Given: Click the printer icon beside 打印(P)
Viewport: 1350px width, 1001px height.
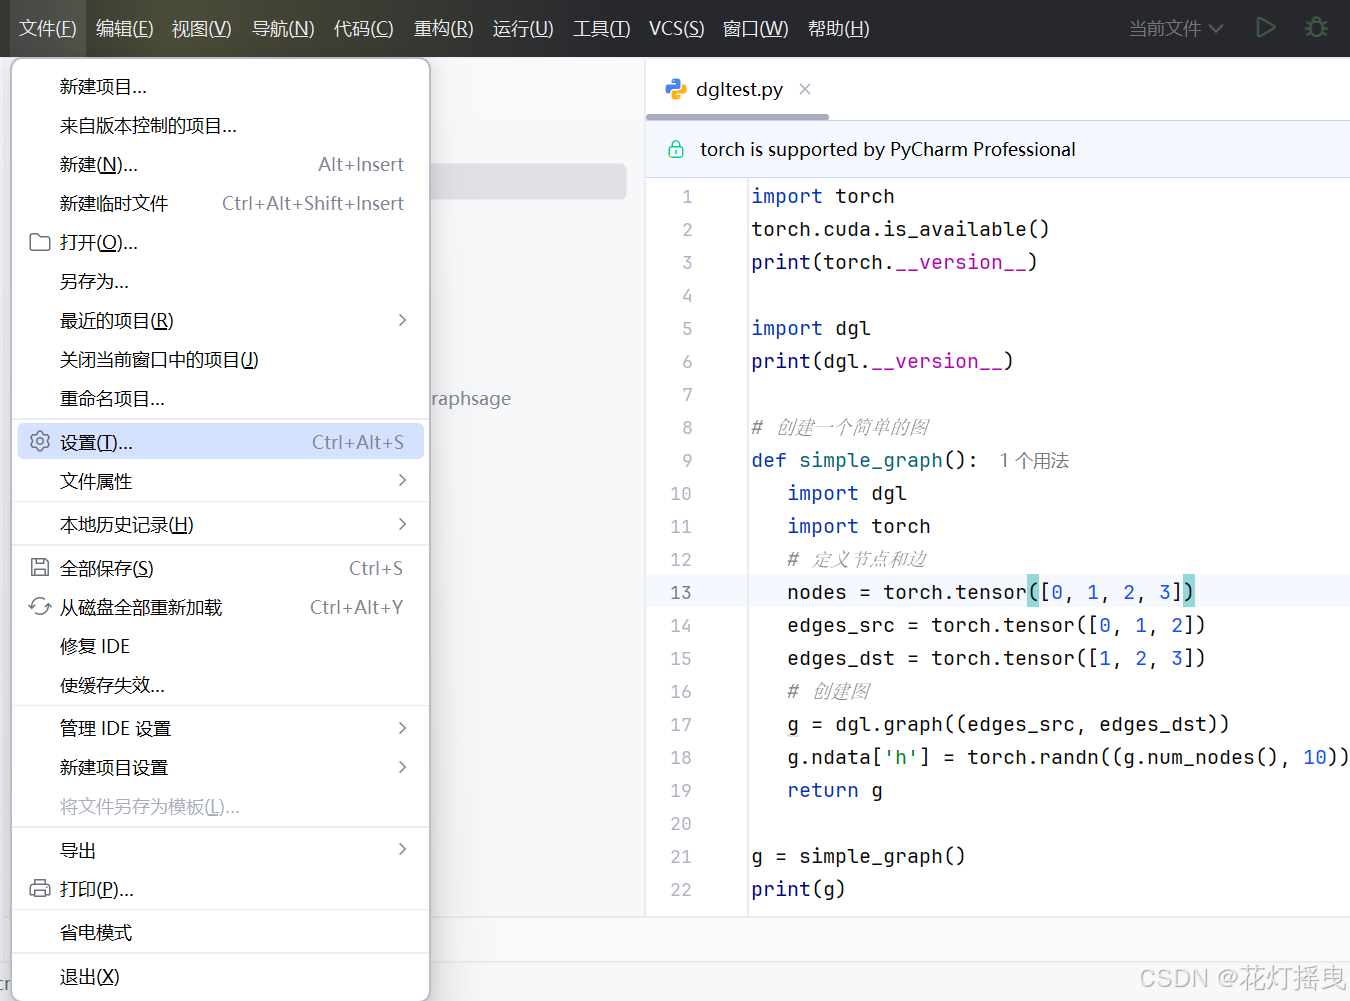Looking at the screenshot, I should click(x=40, y=889).
